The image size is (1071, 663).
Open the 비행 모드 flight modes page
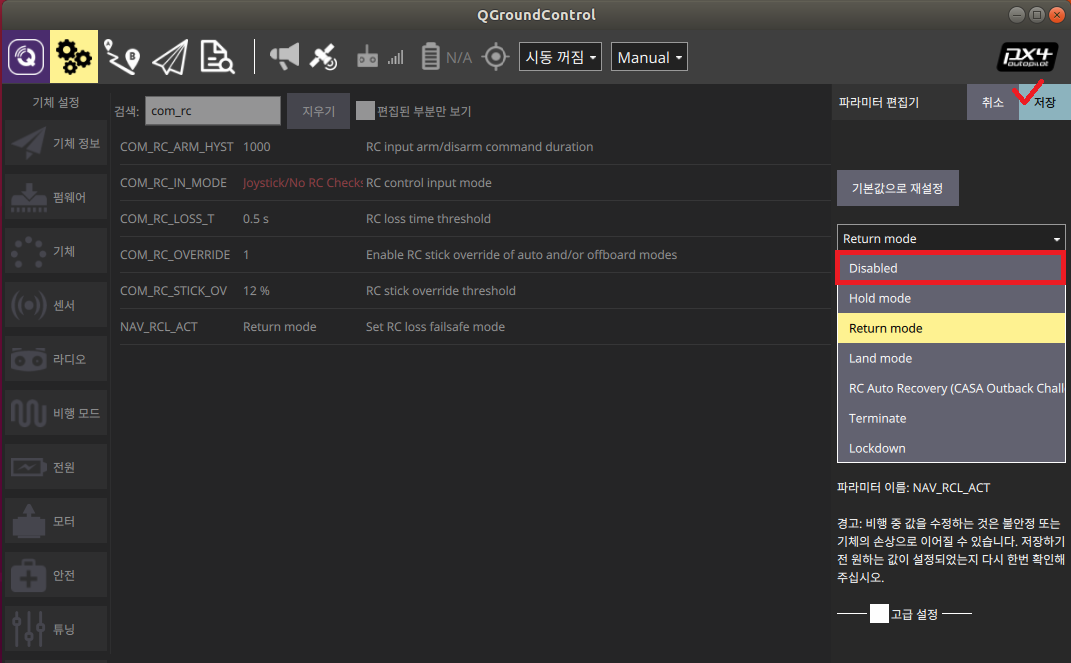[56, 412]
